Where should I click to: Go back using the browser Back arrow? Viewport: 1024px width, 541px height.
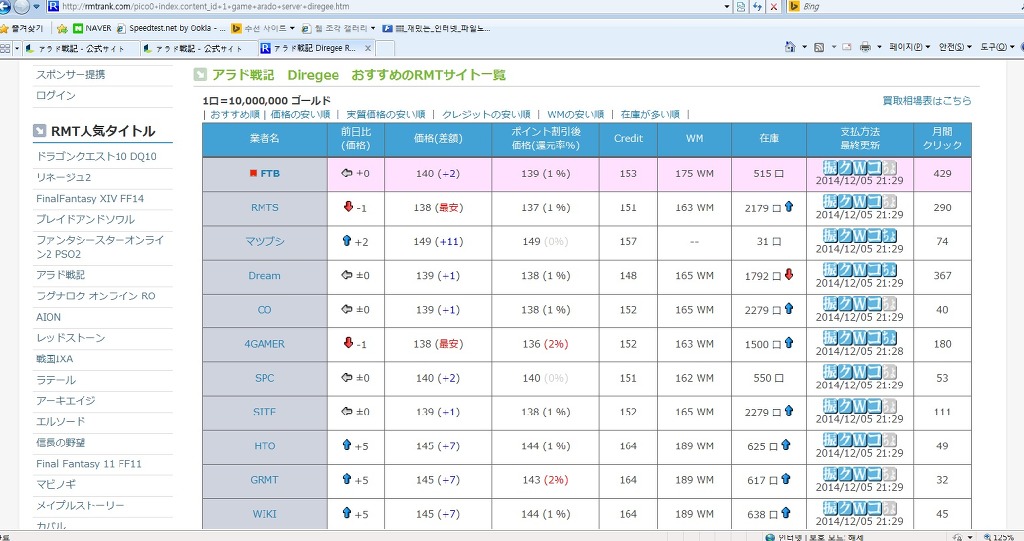4,7
